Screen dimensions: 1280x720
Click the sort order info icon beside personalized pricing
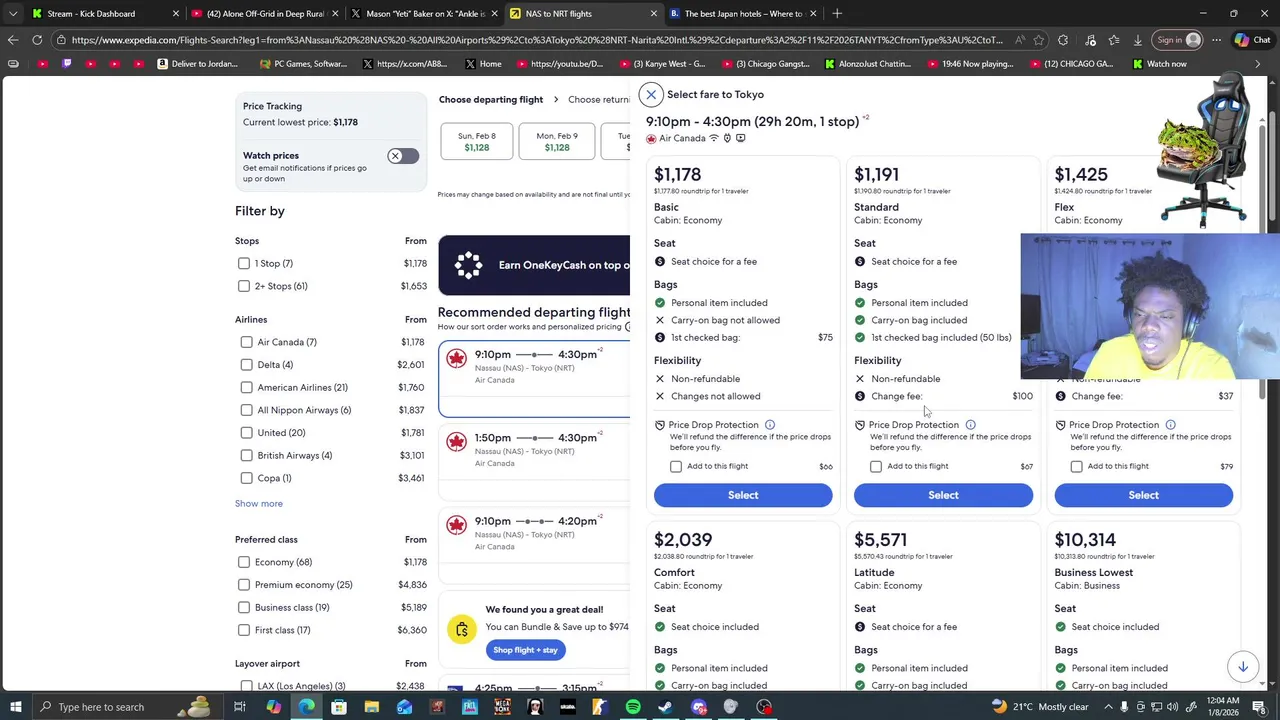(x=628, y=327)
